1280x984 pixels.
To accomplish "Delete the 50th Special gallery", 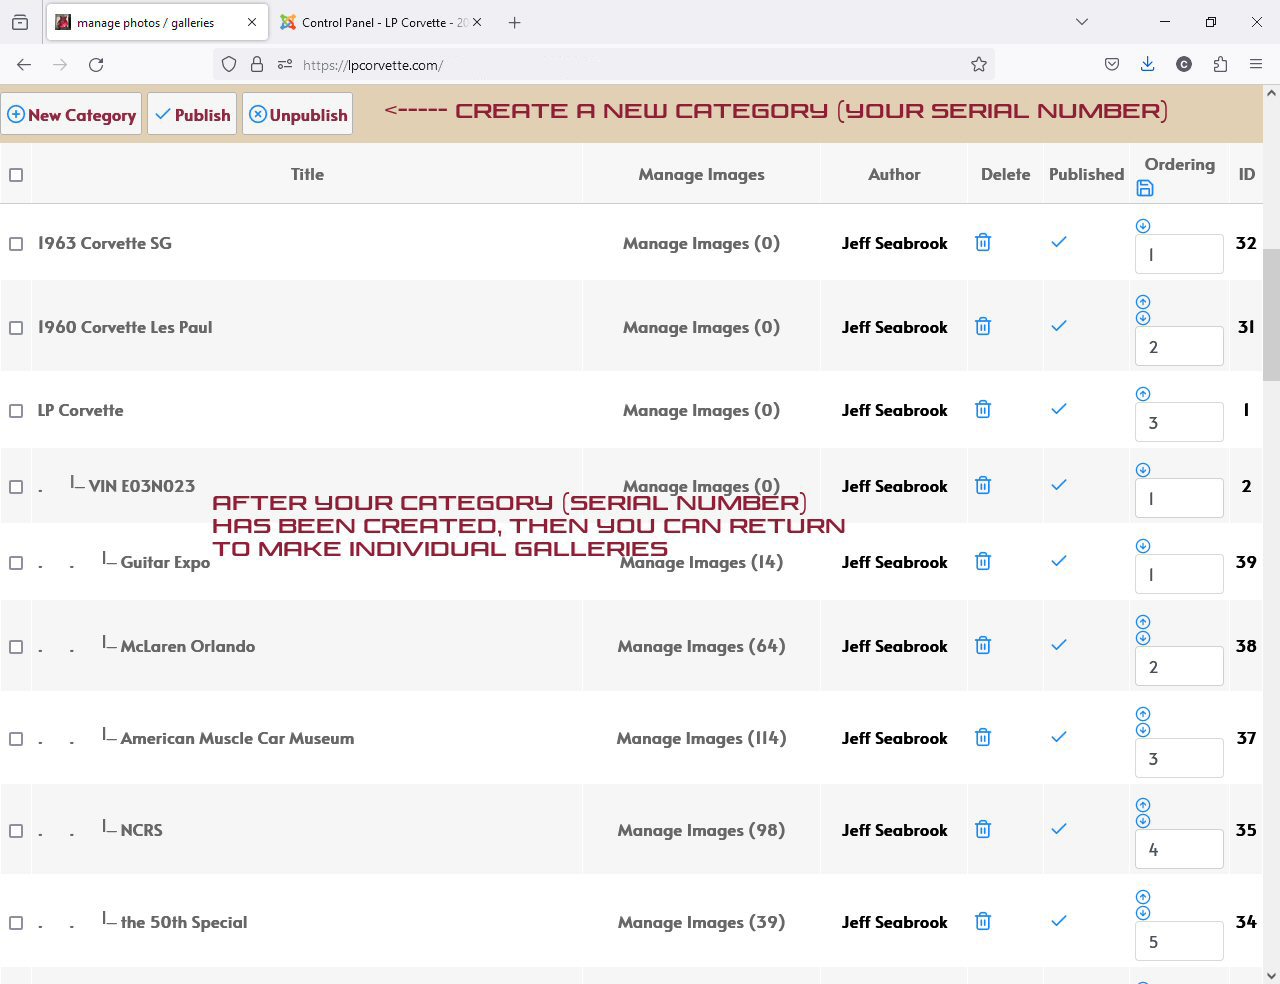I will [x=983, y=921].
